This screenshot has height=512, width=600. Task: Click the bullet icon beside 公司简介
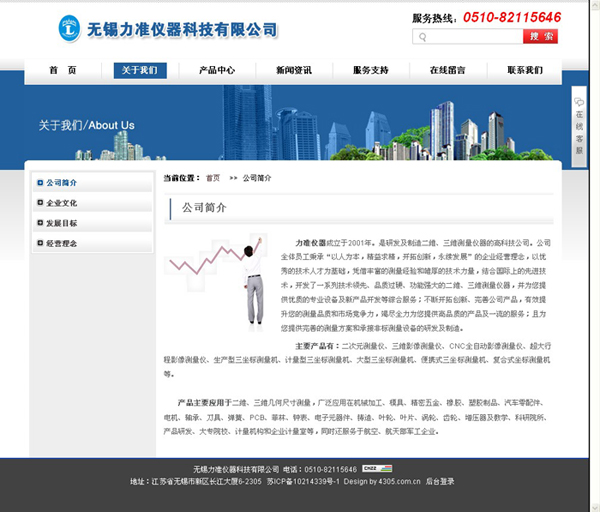tap(40, 183)
